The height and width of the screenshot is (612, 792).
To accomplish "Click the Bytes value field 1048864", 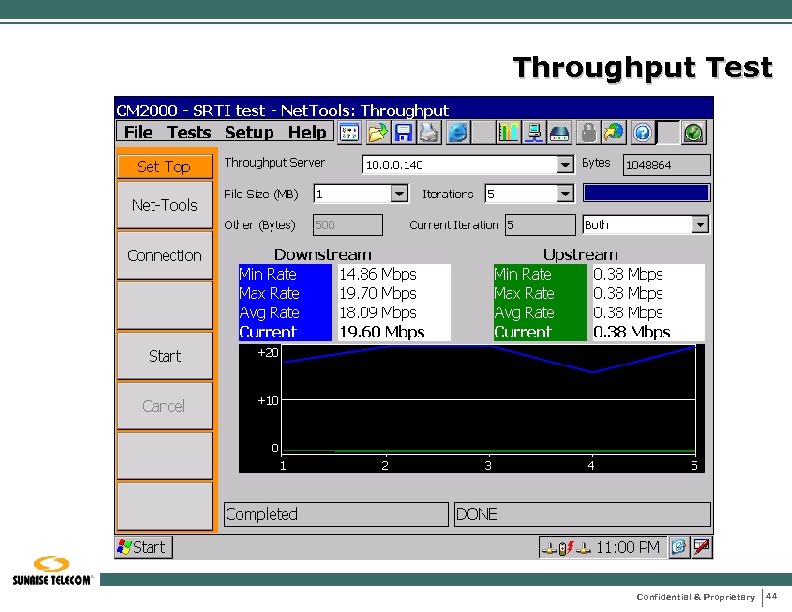I will (x=666, y=165).
